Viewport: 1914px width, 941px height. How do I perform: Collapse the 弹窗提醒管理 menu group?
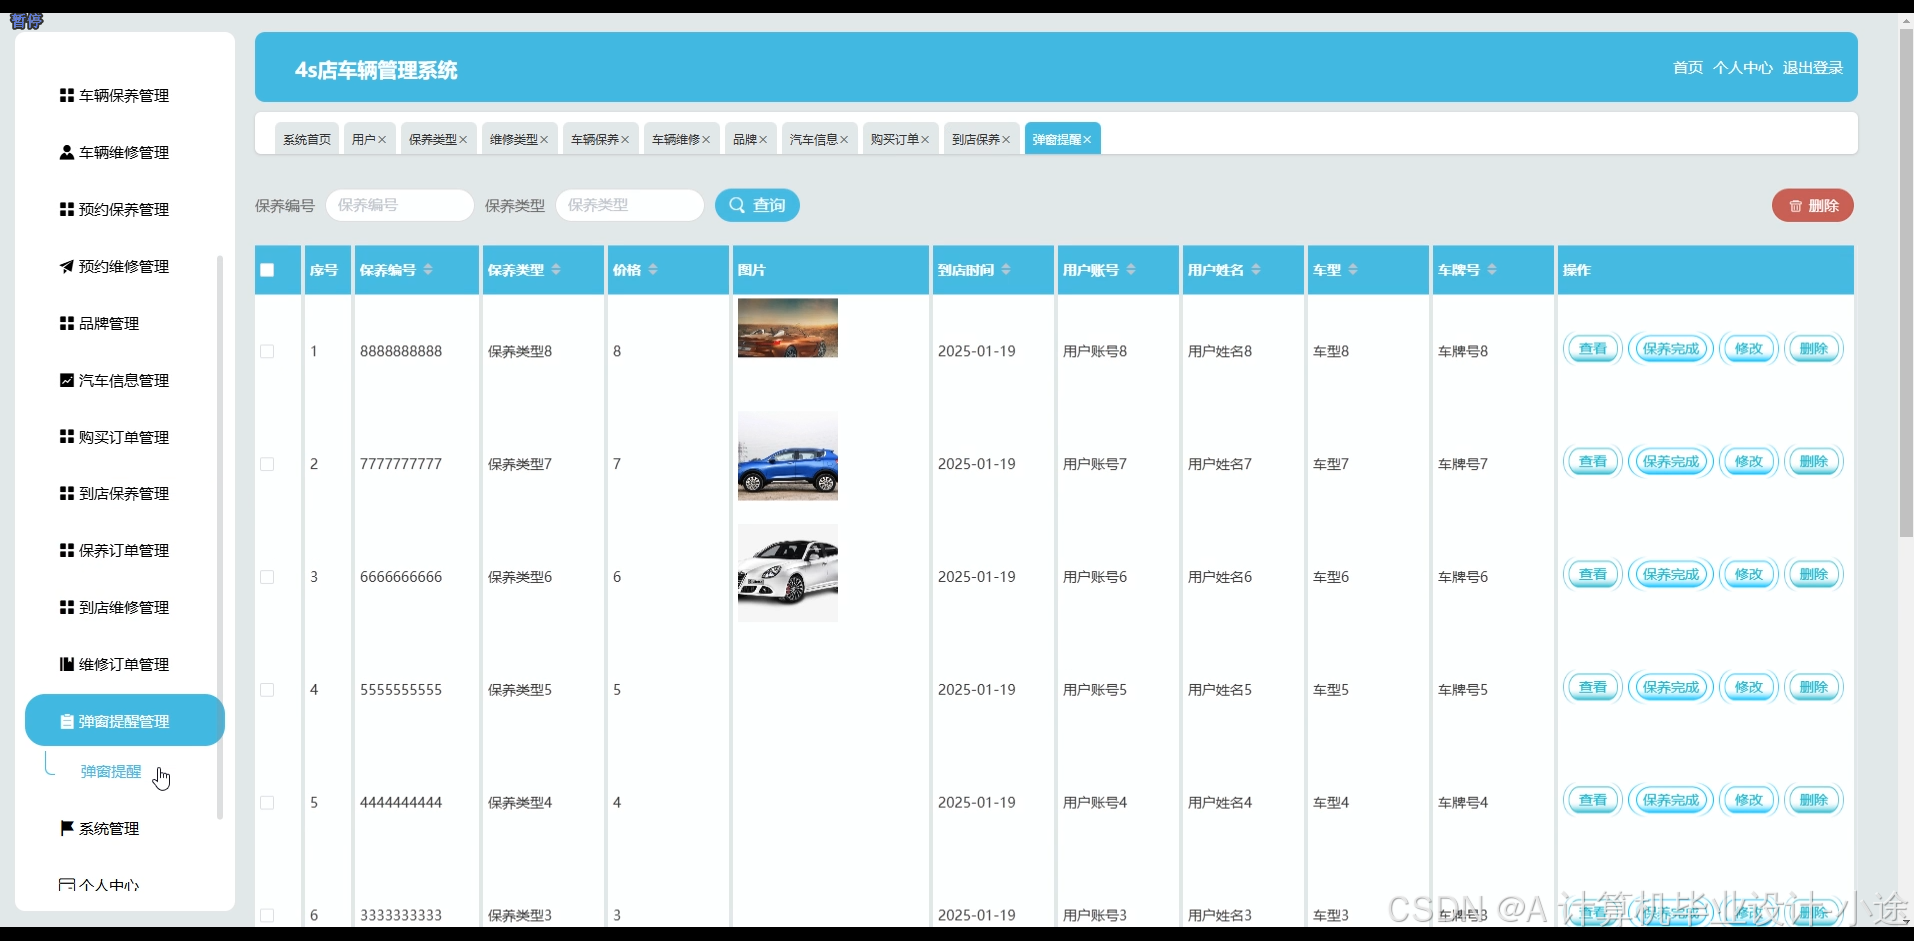(124, 720)
